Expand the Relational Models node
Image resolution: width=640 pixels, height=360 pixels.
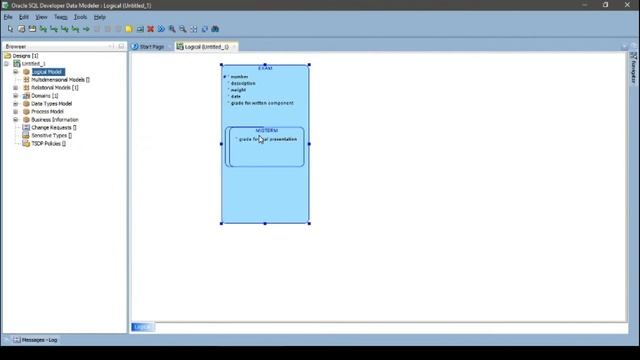(16, 88)
